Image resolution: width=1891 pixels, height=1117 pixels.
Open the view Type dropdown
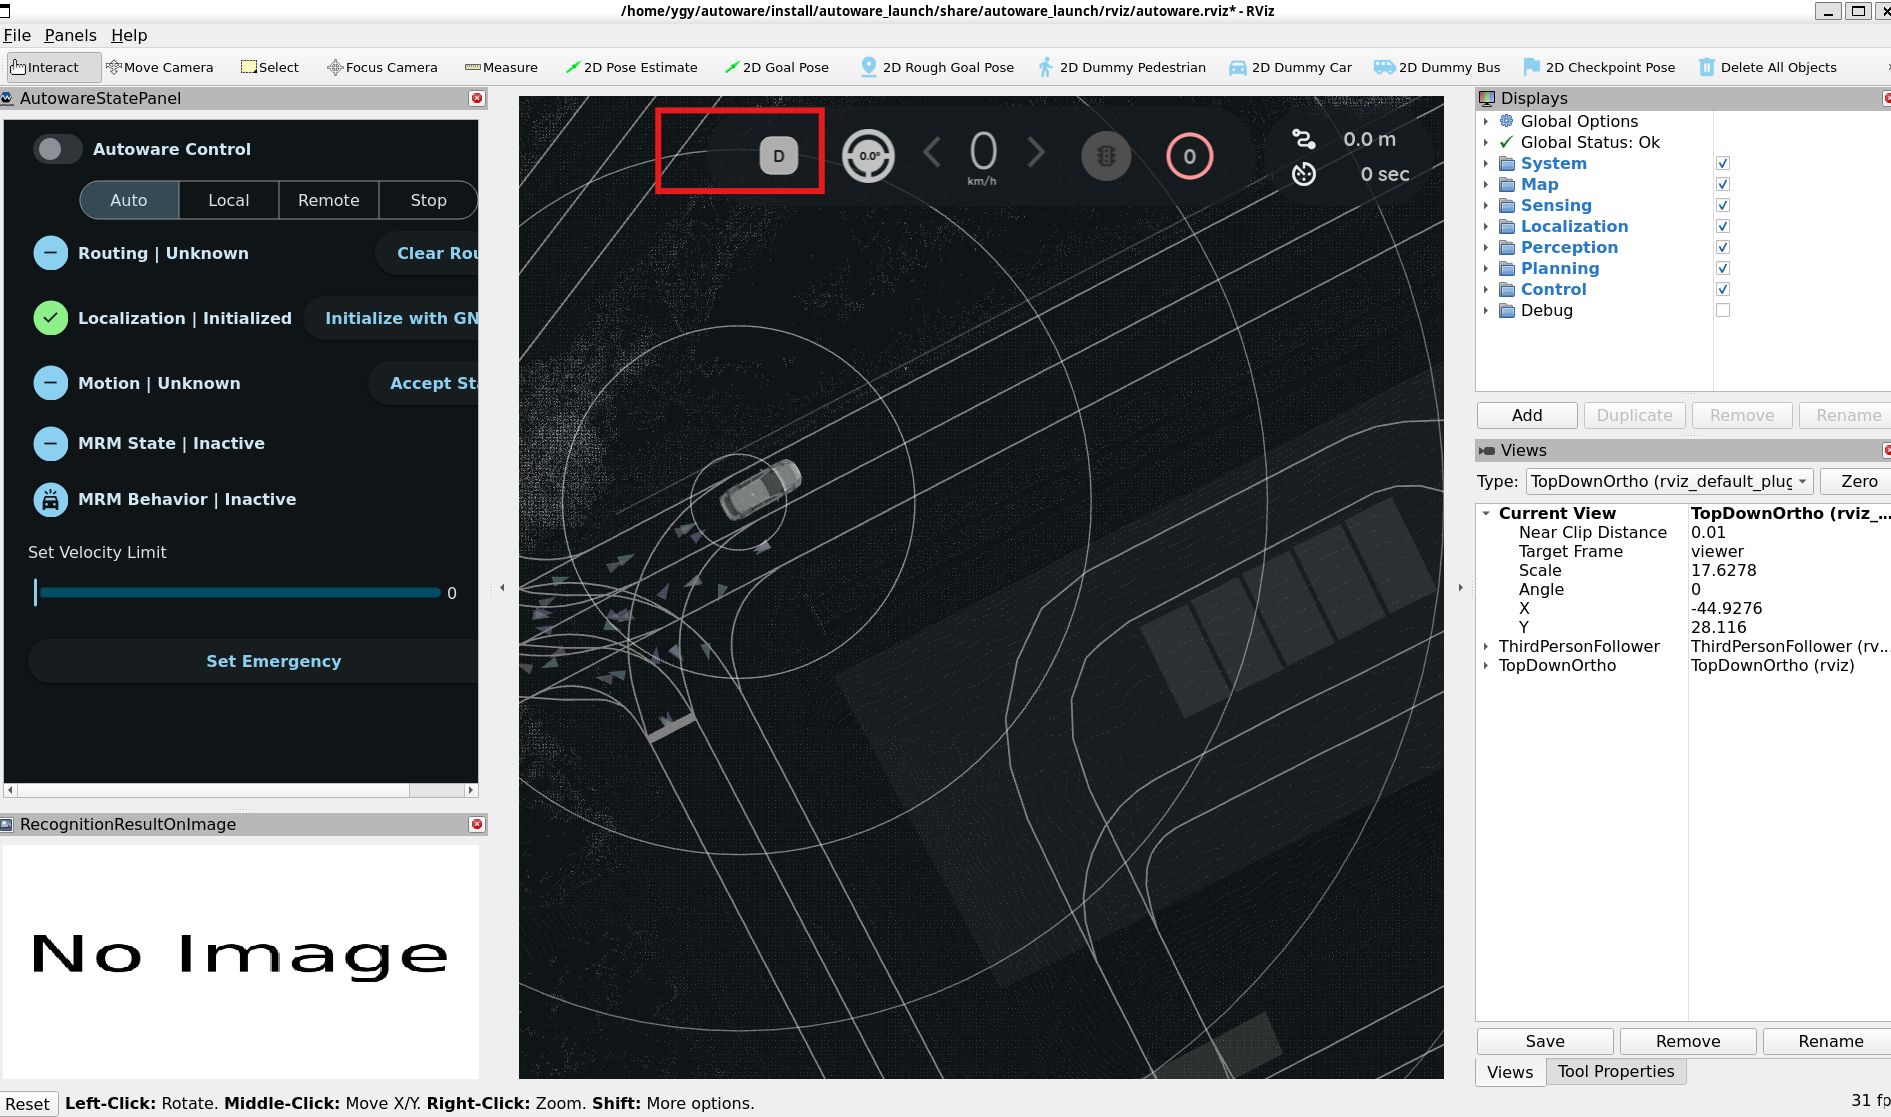(x=1670, y=481)
